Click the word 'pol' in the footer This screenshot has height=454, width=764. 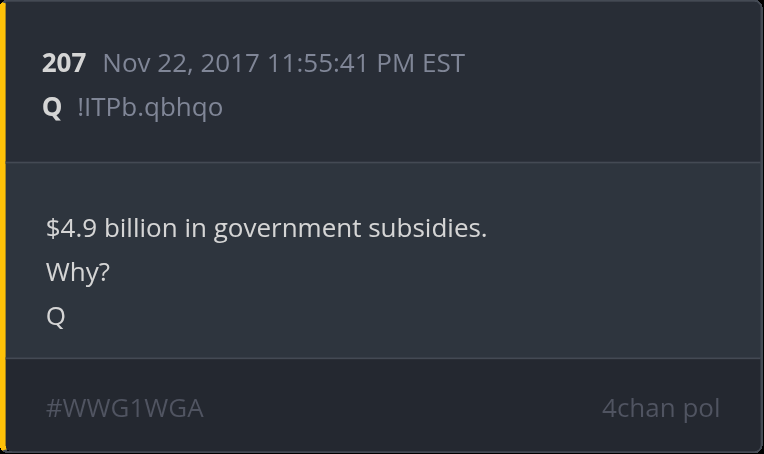(702, 409)
